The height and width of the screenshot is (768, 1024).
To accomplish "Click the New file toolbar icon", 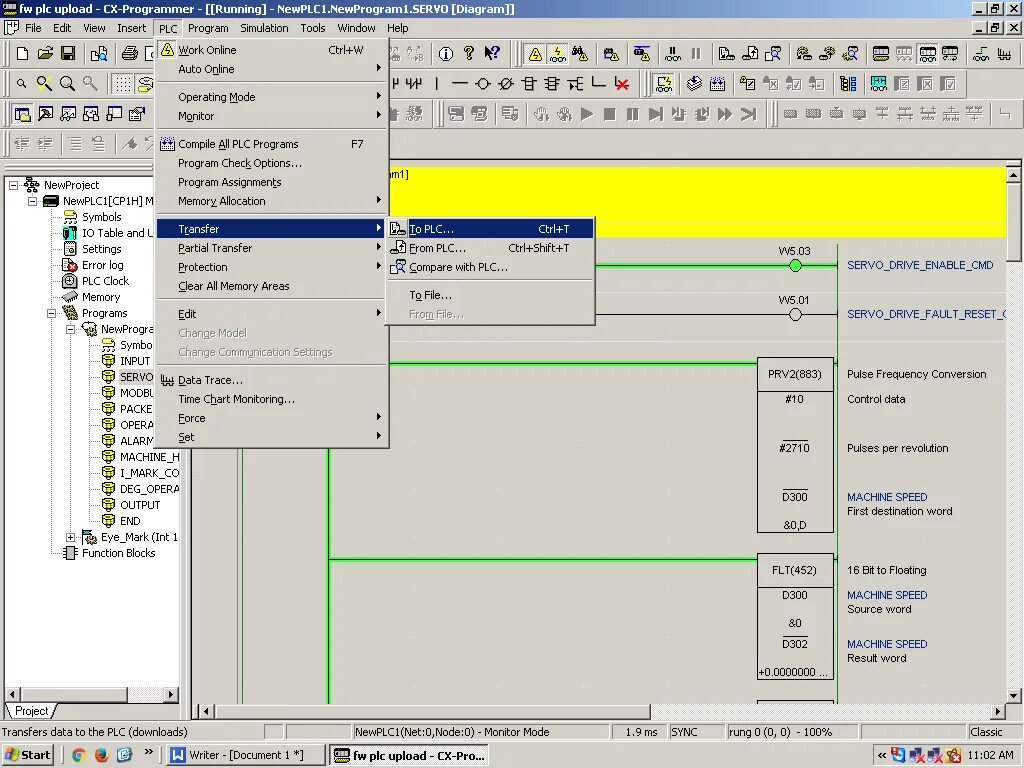I will coord(22,54).
